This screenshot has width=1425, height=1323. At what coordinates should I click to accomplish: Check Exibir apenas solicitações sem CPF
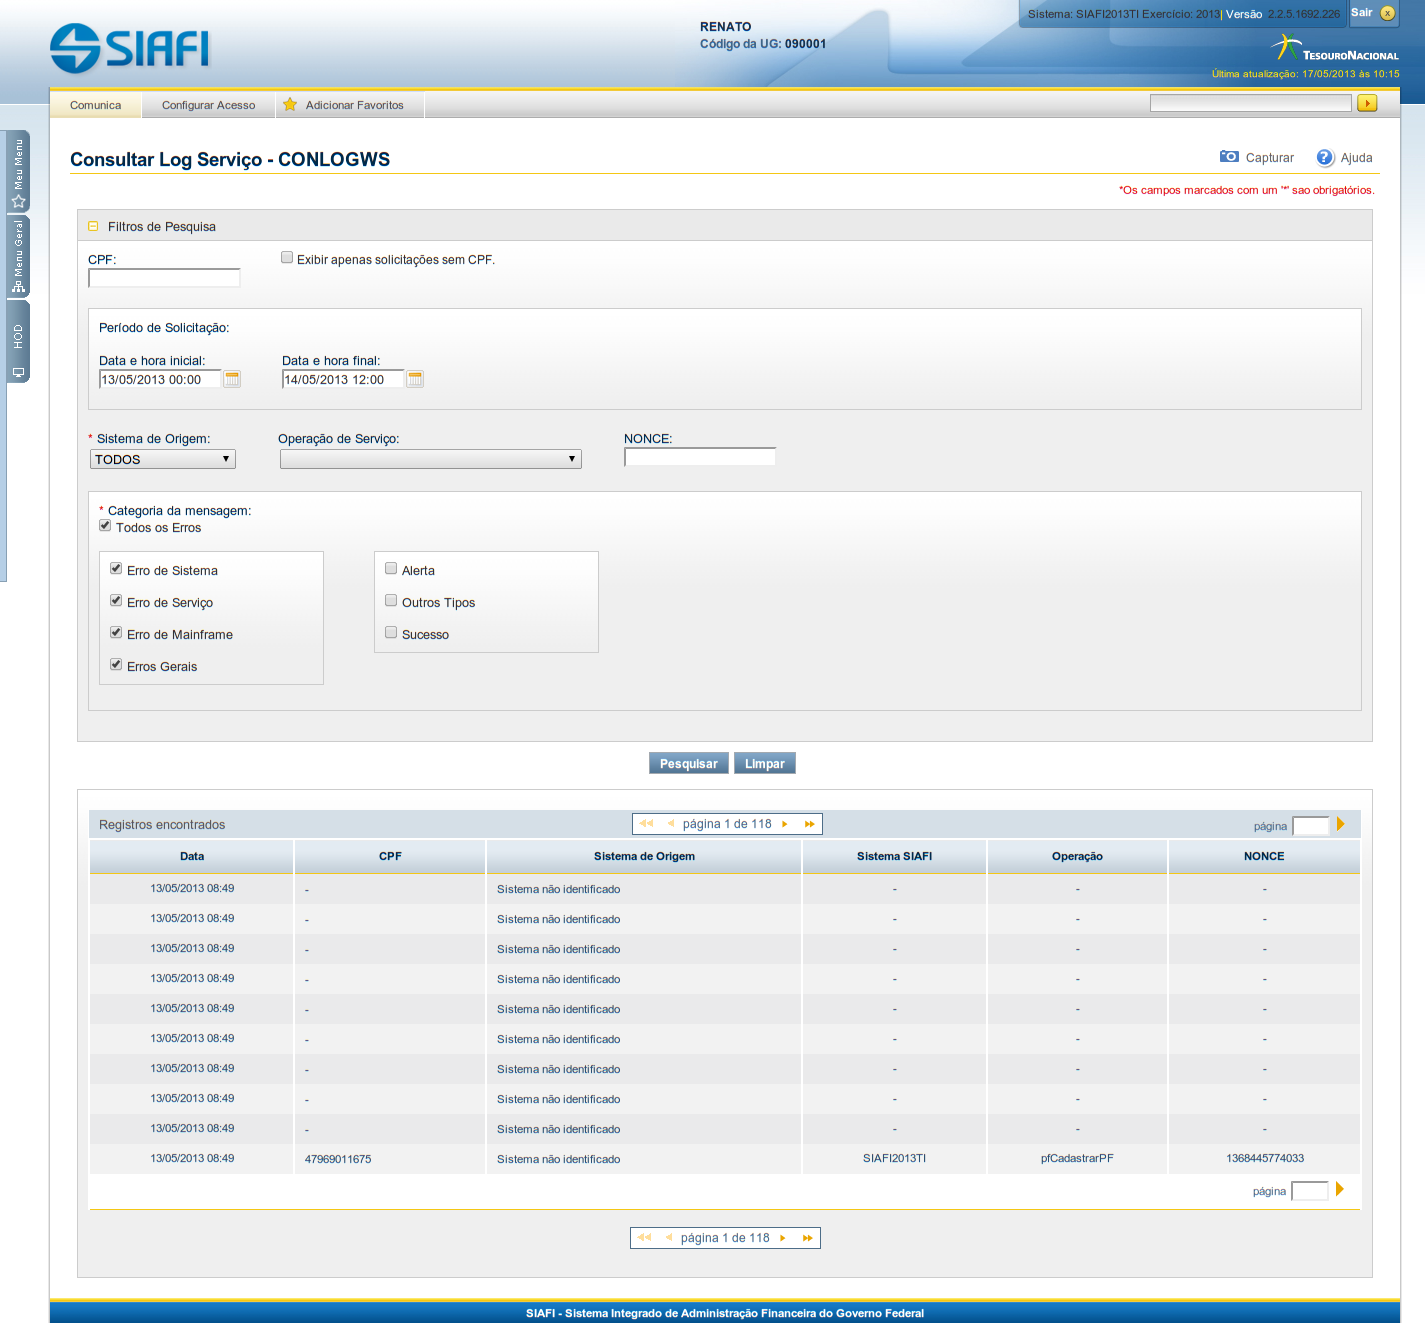point(287,258)
